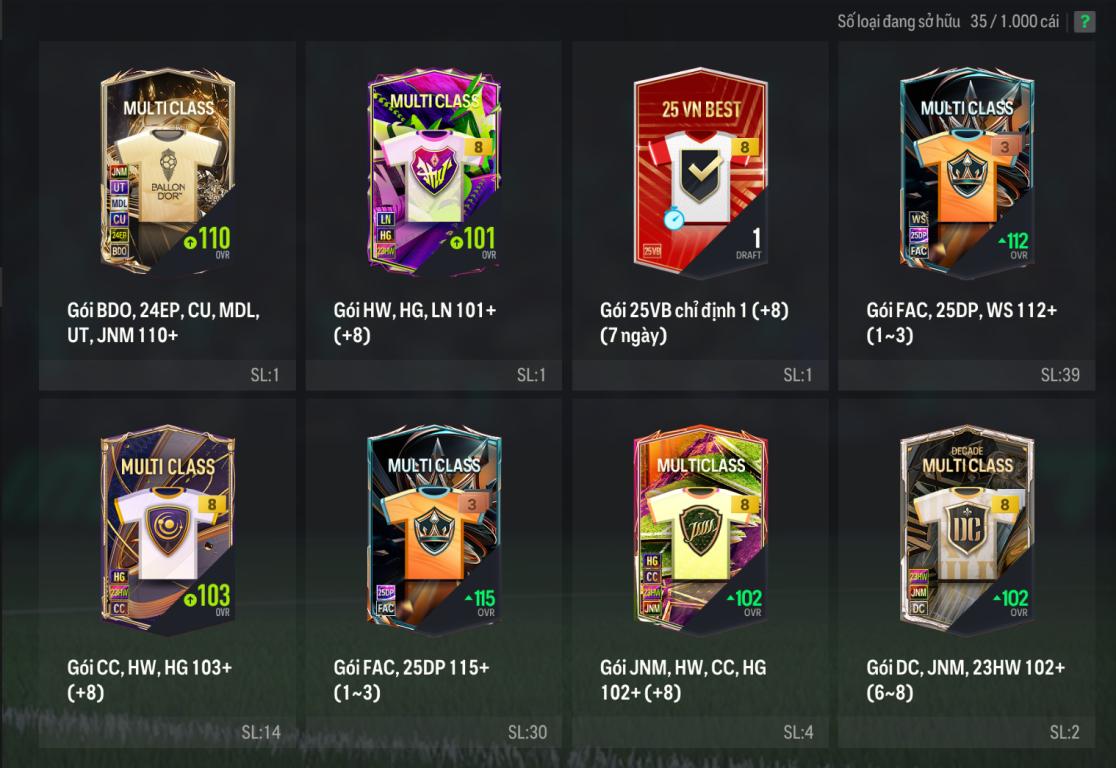Click the green question mark help icon
1116x768 pixels.
click(1084, 21)
